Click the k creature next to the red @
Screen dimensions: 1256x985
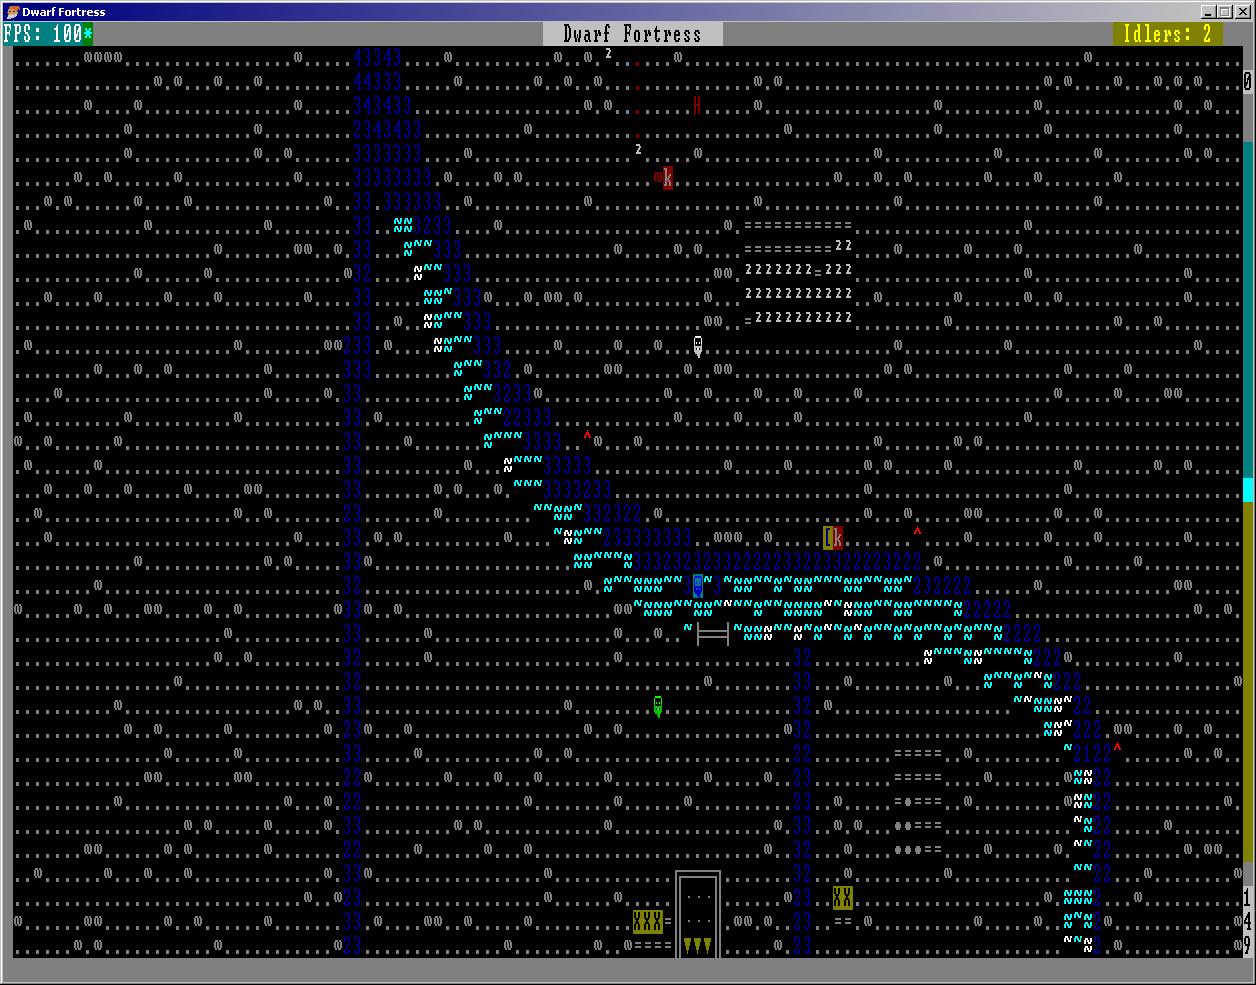pos(668,178)
